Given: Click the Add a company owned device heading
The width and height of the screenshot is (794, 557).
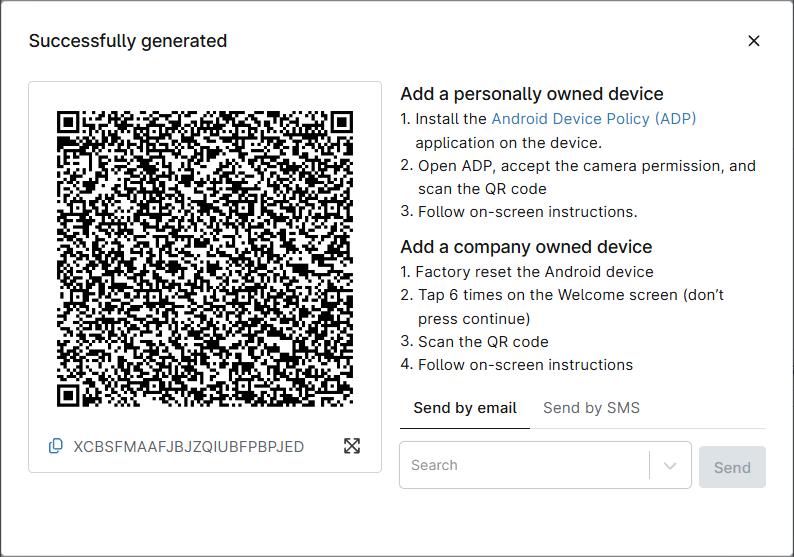Looking at the screenshot, I should click(x=526, y=247).
